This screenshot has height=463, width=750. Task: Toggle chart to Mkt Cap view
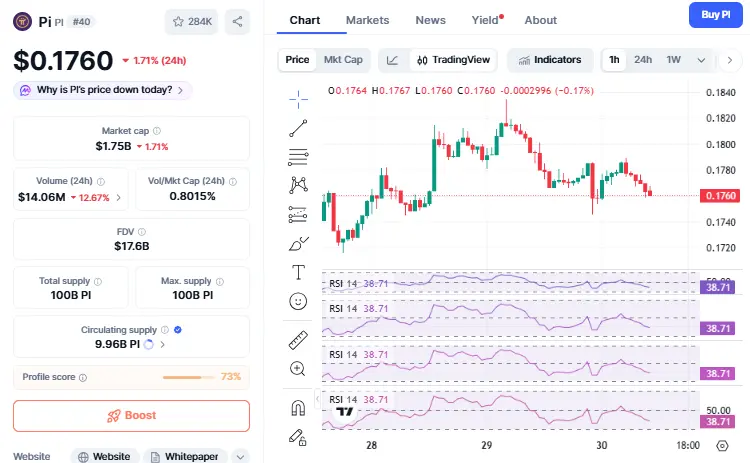(343, 60)
